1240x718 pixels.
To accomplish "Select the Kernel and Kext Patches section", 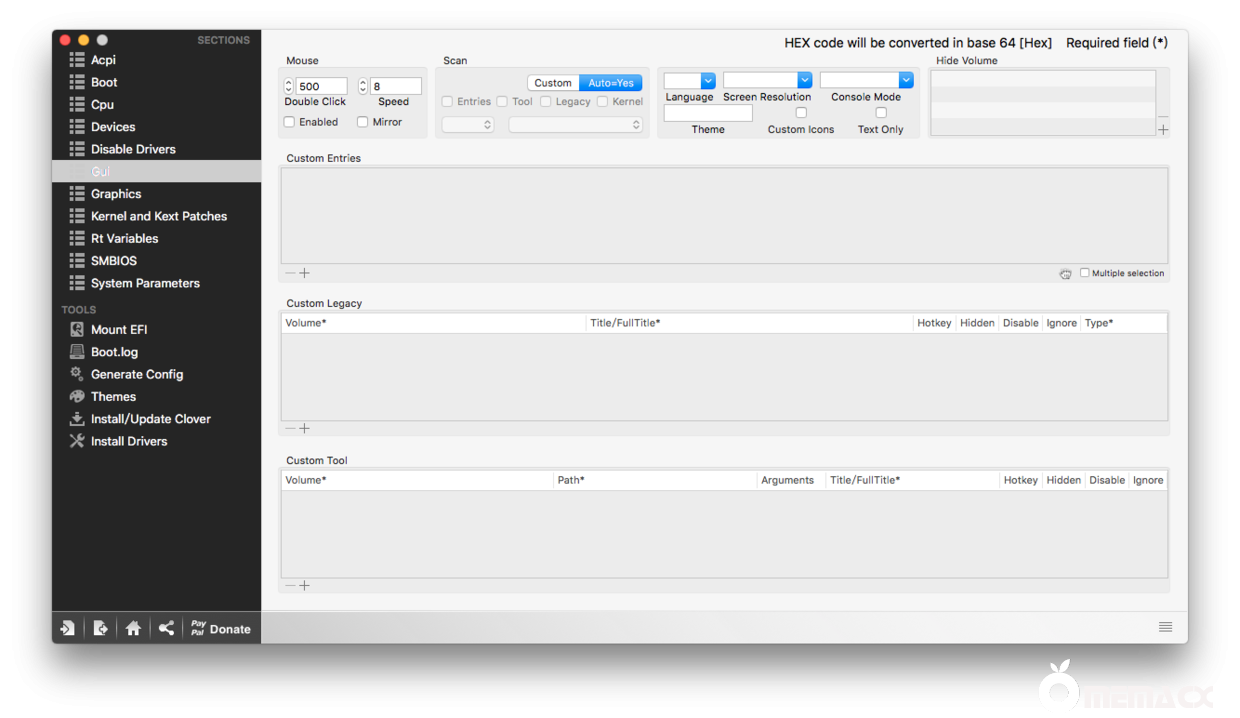I will [158, 216].
